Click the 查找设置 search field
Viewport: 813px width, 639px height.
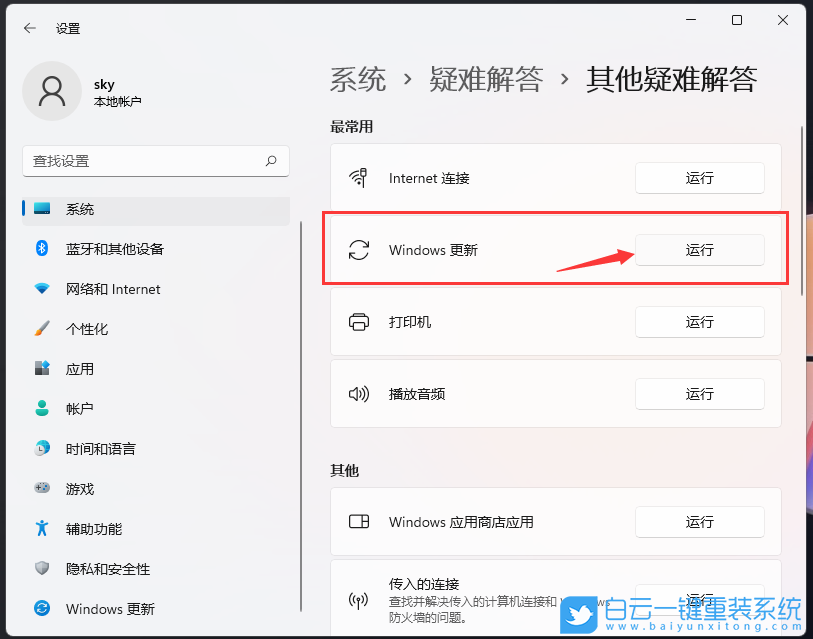tap(155, 161)
